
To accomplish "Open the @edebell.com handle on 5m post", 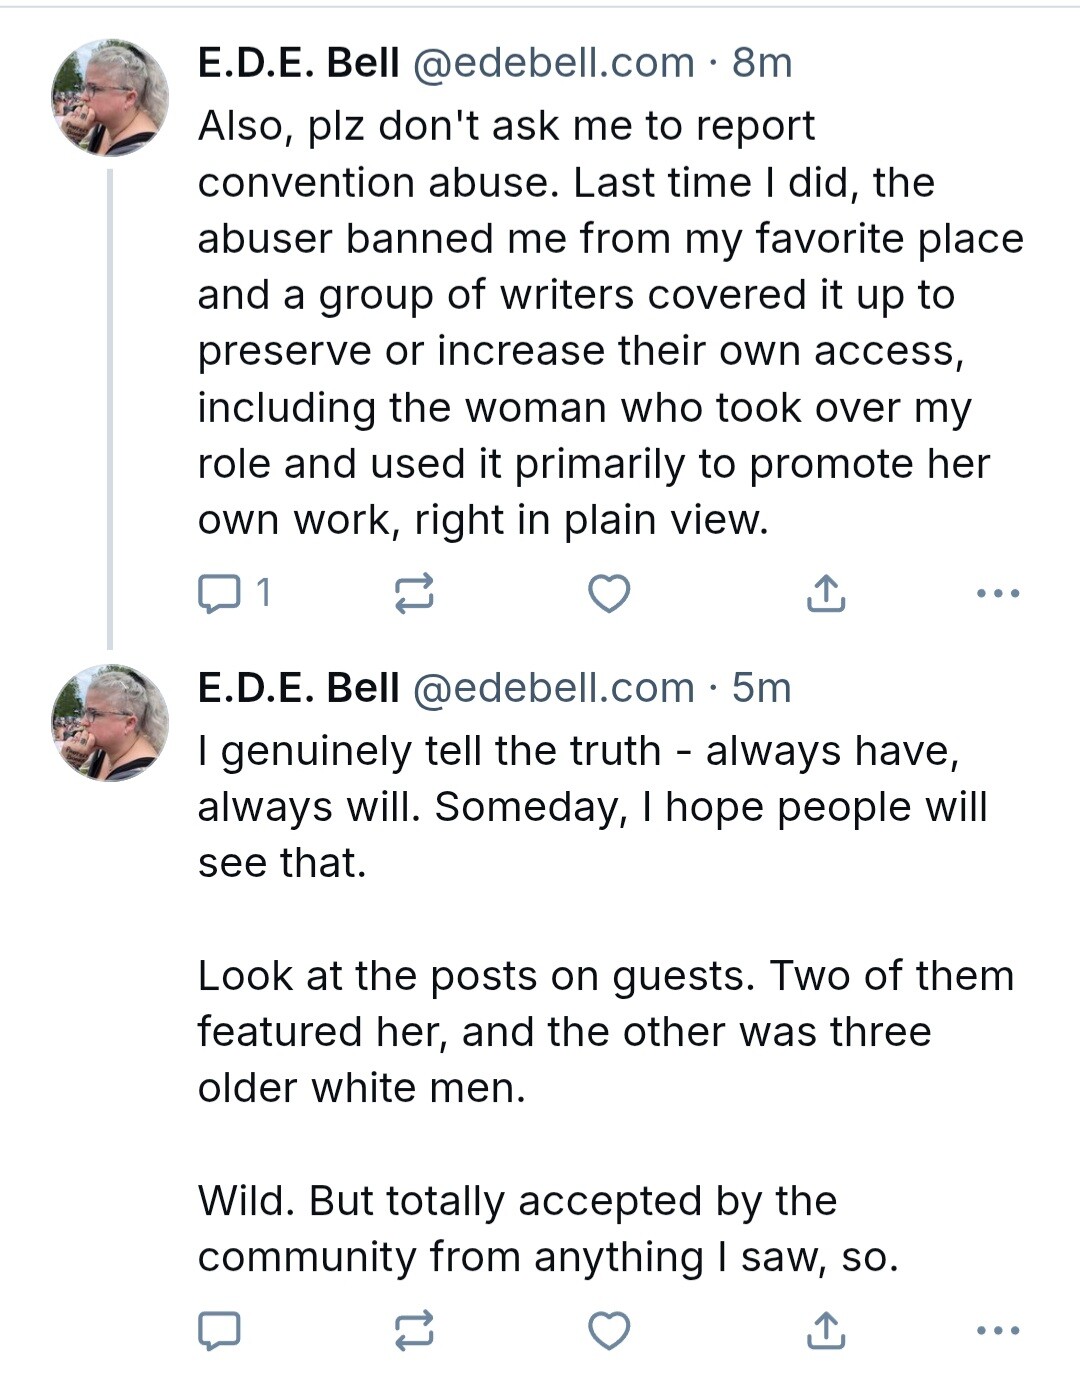I will pos(553,688).
